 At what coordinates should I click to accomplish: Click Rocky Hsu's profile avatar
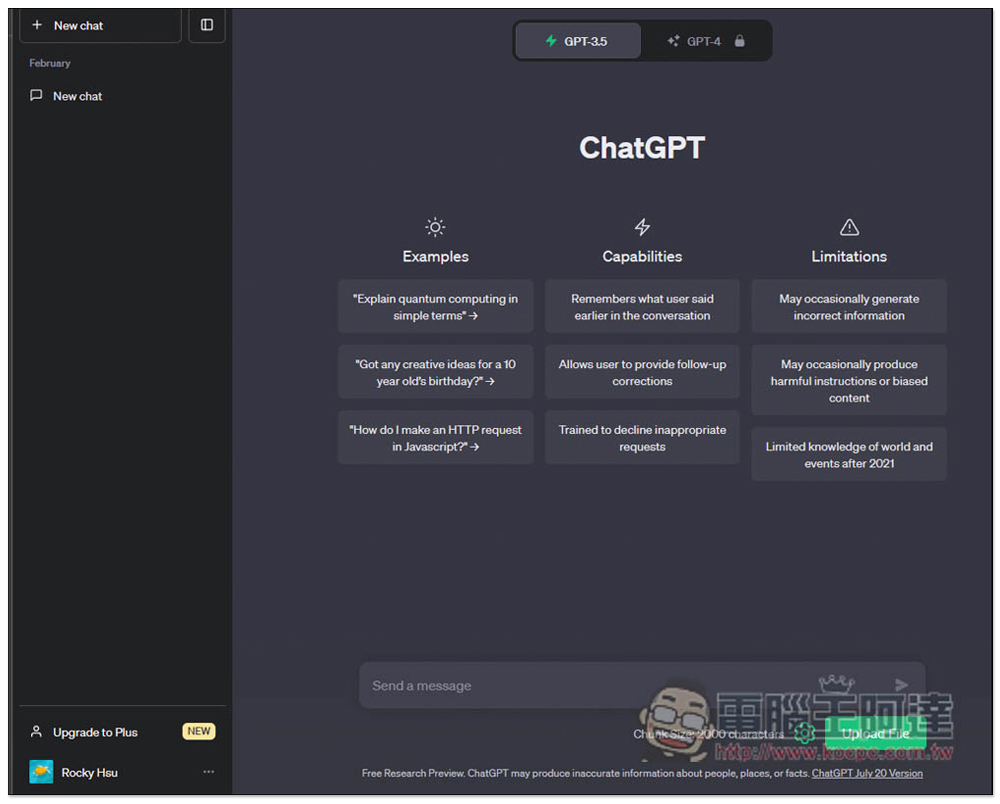click(x=41, y=771)
